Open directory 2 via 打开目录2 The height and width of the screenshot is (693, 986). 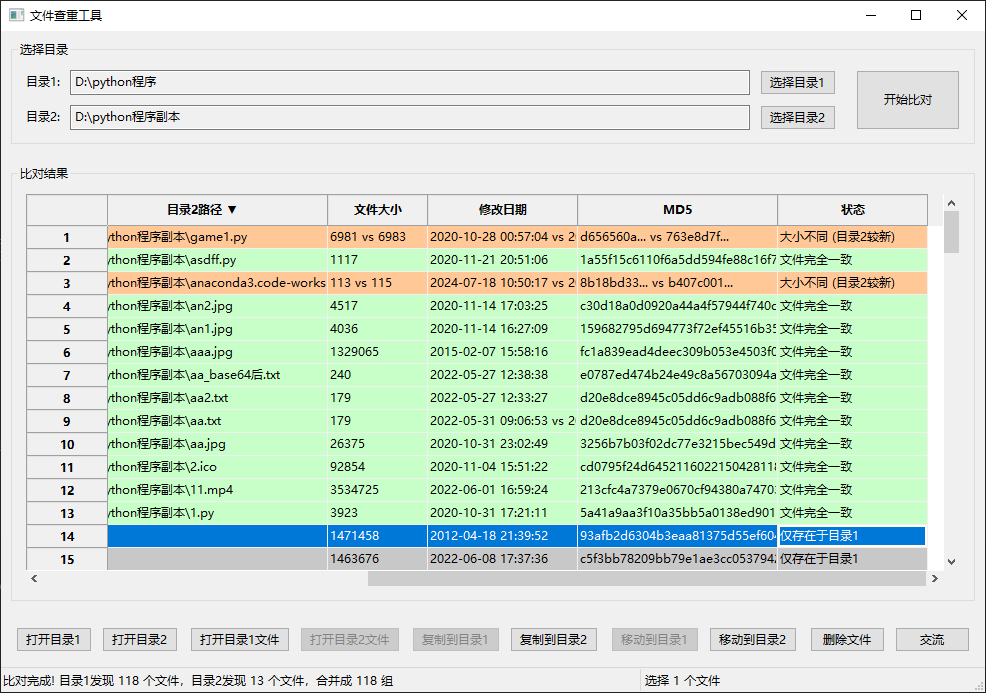(x=139, y=639)
